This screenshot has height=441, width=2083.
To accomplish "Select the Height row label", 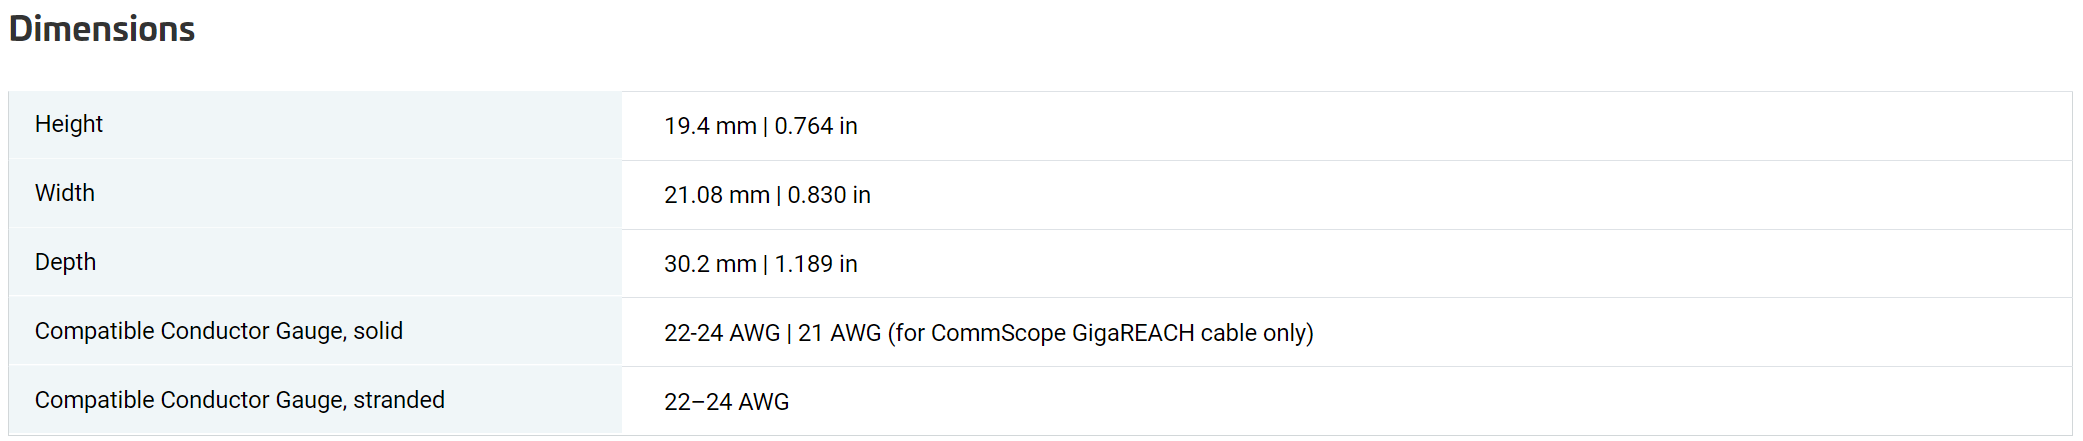I will [x=69, y=124].
